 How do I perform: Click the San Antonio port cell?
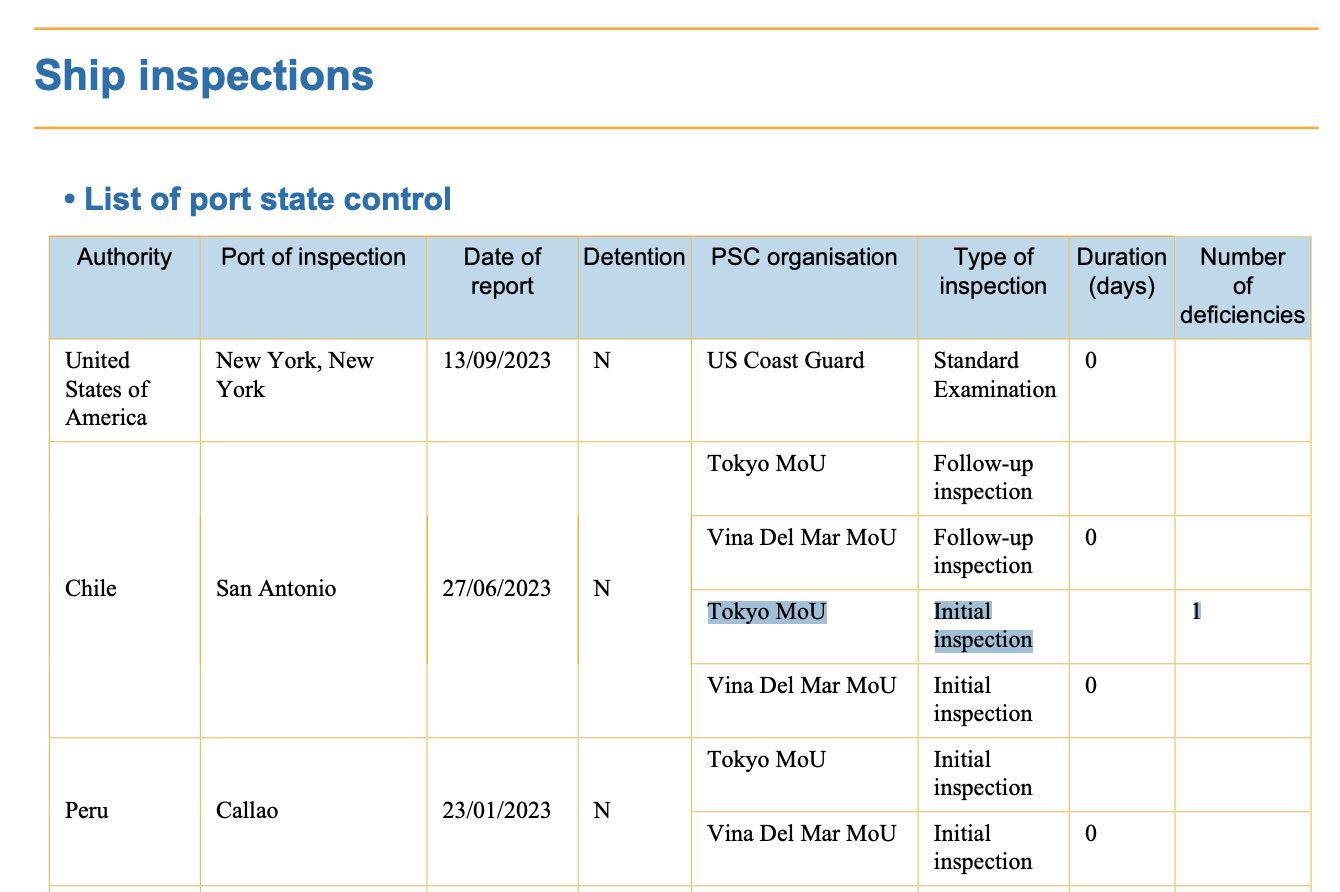276,588
